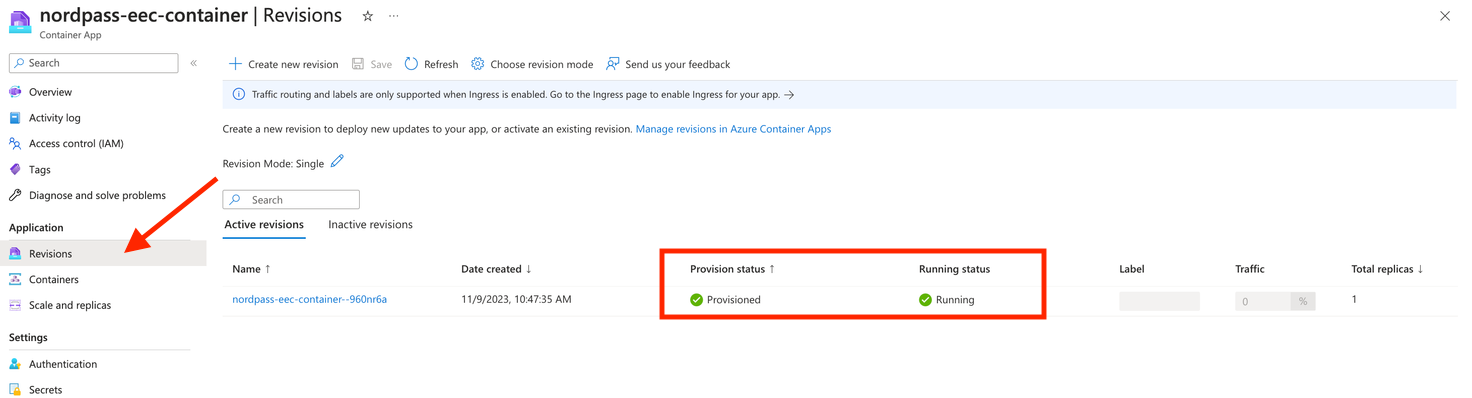1472x398 pixels.
Task: Click the Authentication person icon
Action: tap(15, 365)
